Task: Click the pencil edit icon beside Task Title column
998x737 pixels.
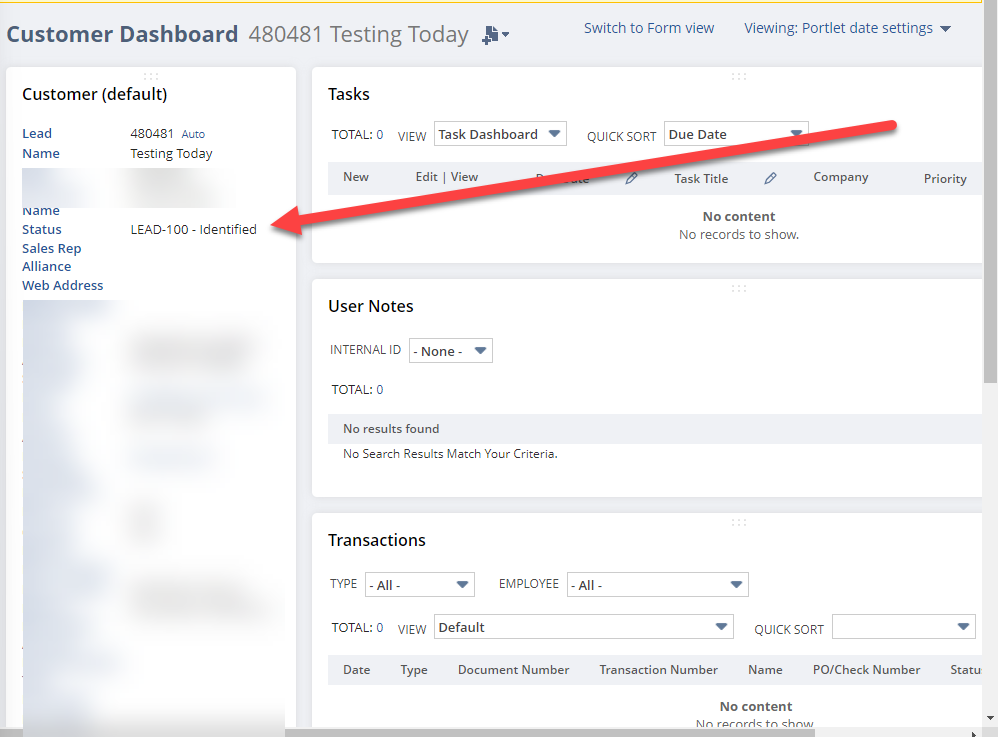Action: click(769, 178)
